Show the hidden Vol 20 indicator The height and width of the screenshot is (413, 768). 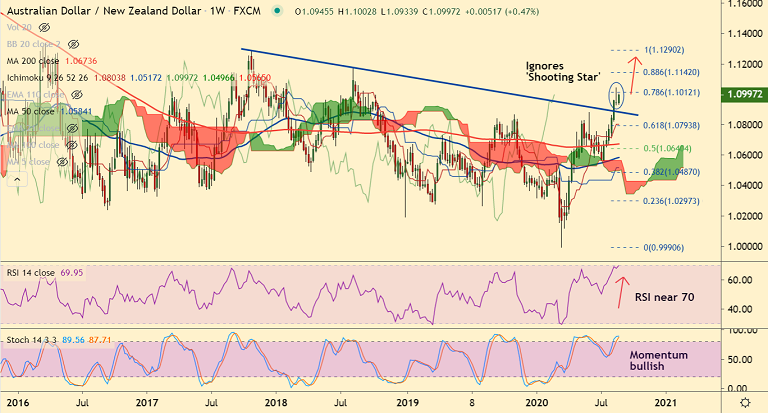pos(44,27)
